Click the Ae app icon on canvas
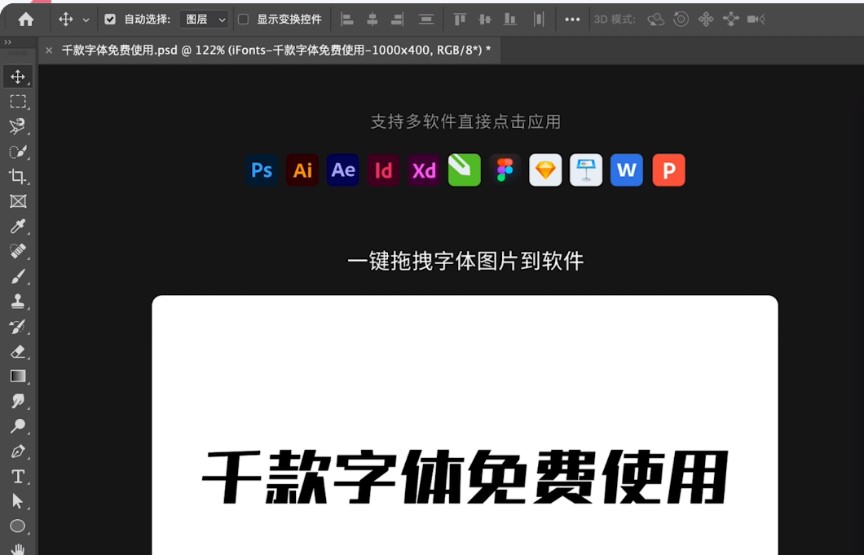Viewport: 864px width, 555px height. click(343, 170)
